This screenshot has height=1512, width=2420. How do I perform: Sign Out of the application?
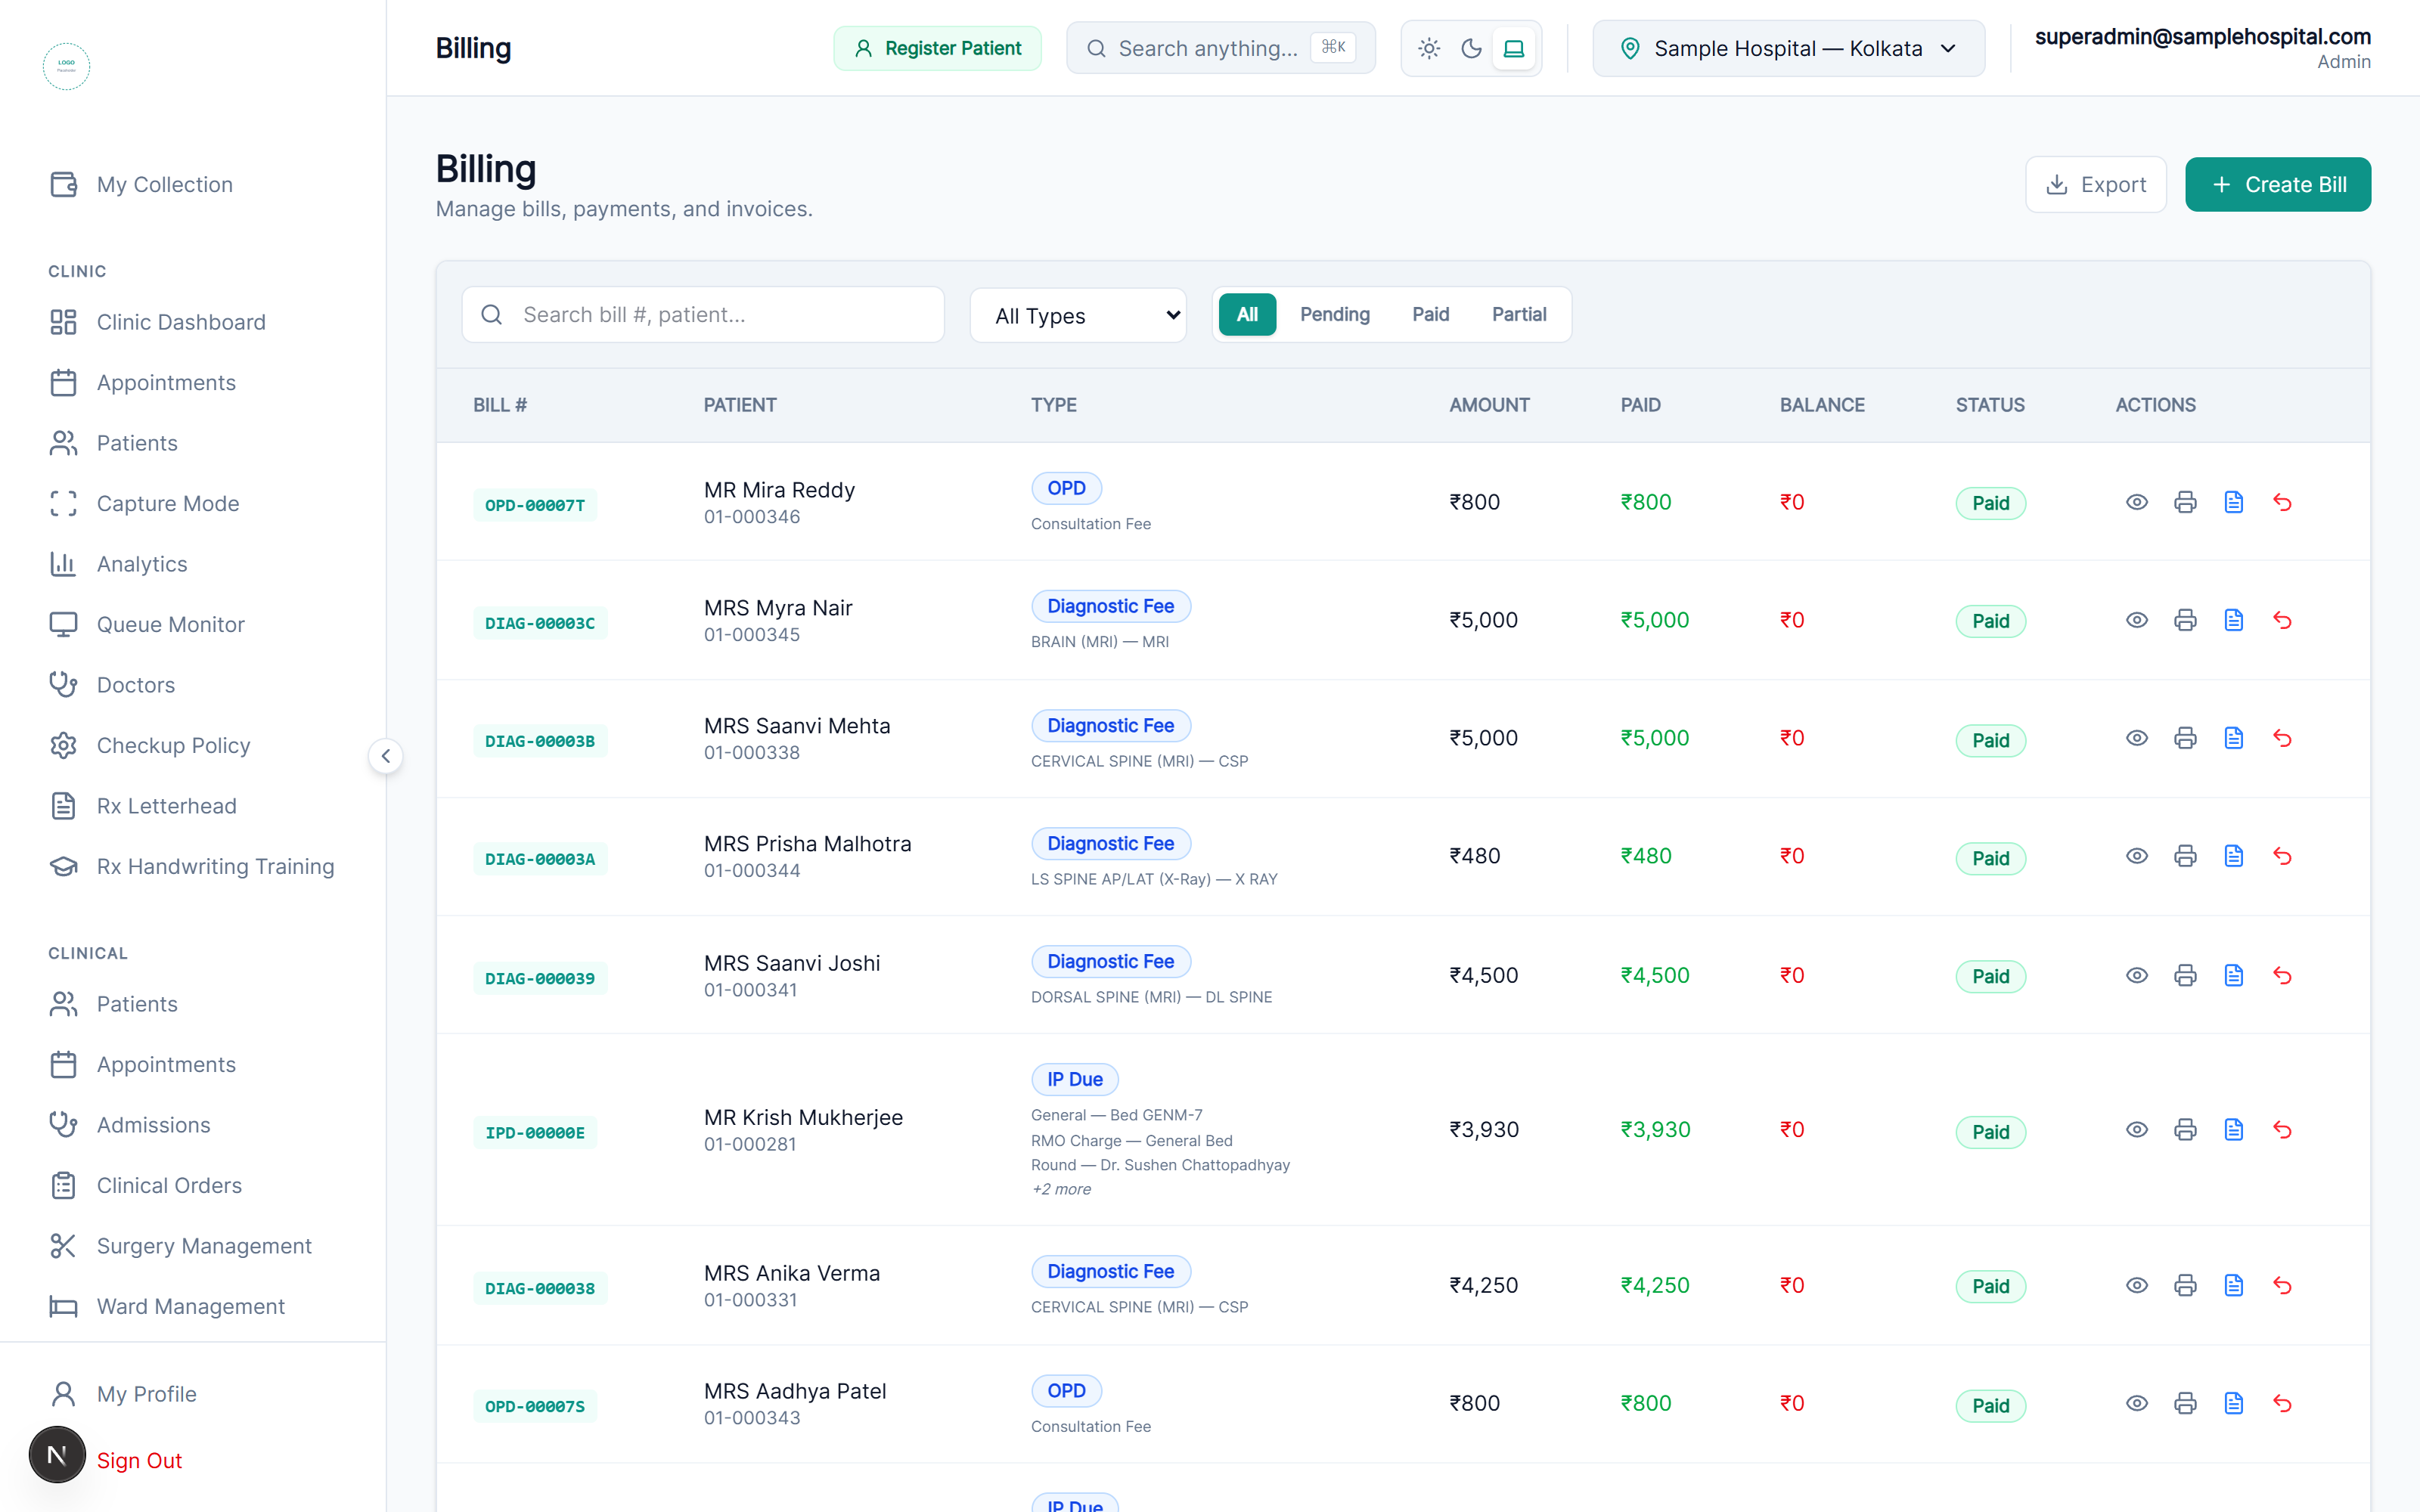click(x=139, y=1460)
